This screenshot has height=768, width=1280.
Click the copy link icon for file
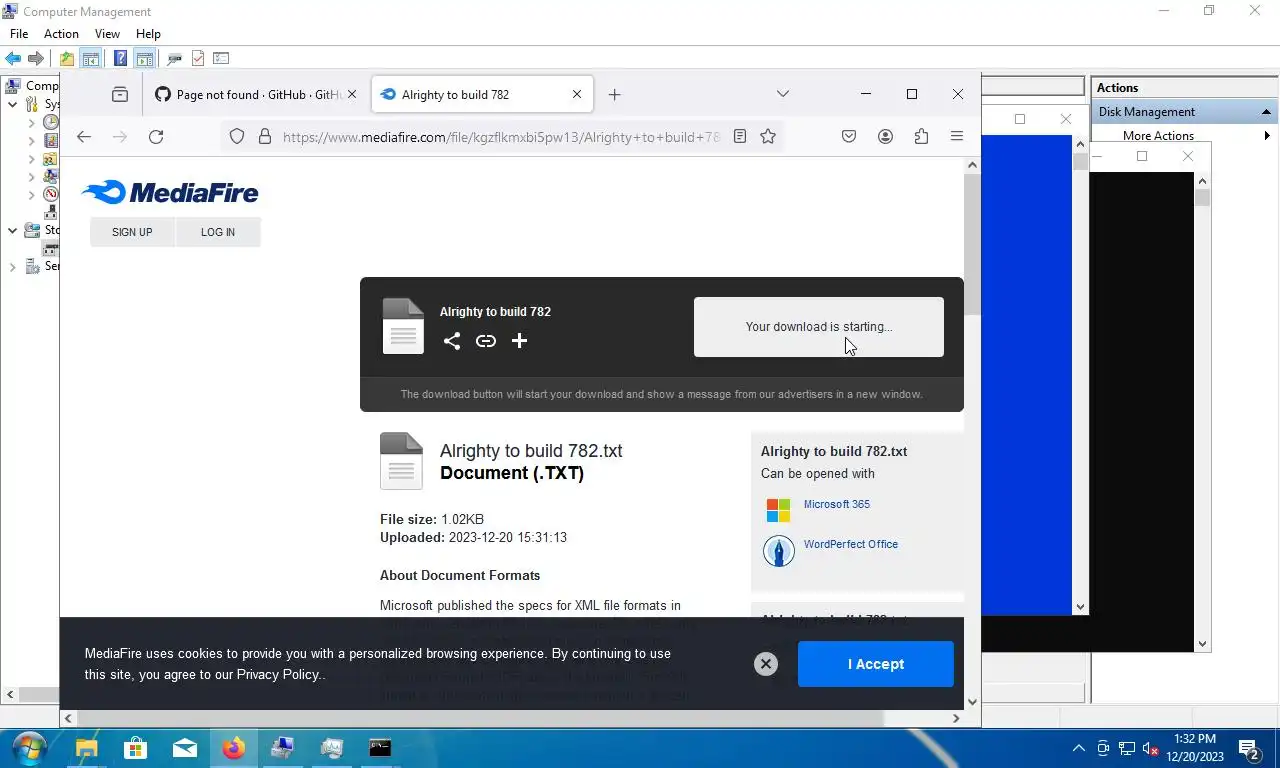point(486,341)
